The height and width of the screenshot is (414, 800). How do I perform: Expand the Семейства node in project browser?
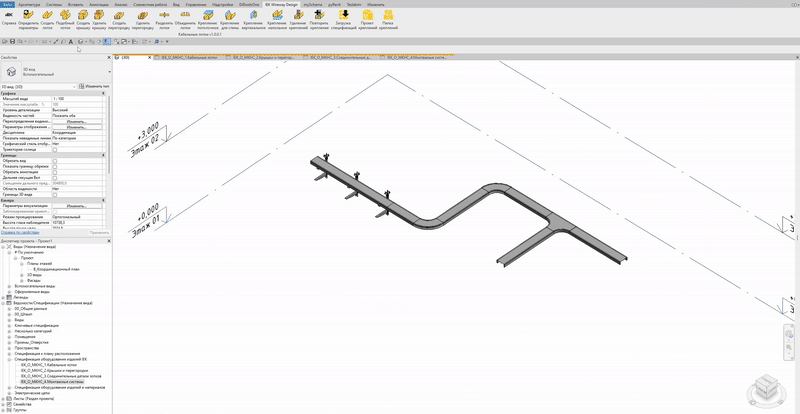point(5,405)
